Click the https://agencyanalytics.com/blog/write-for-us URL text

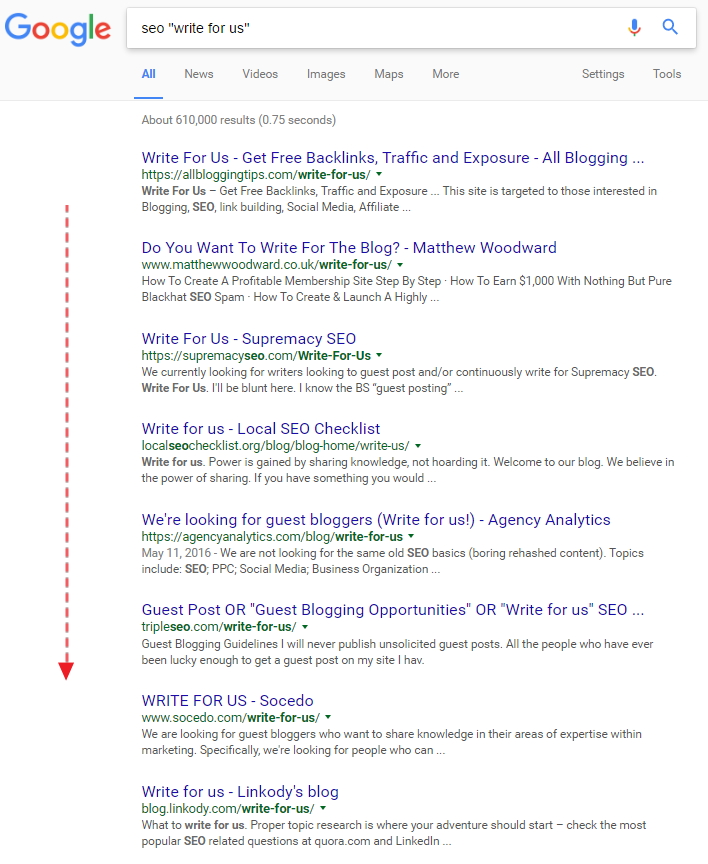tap(272, 537)
